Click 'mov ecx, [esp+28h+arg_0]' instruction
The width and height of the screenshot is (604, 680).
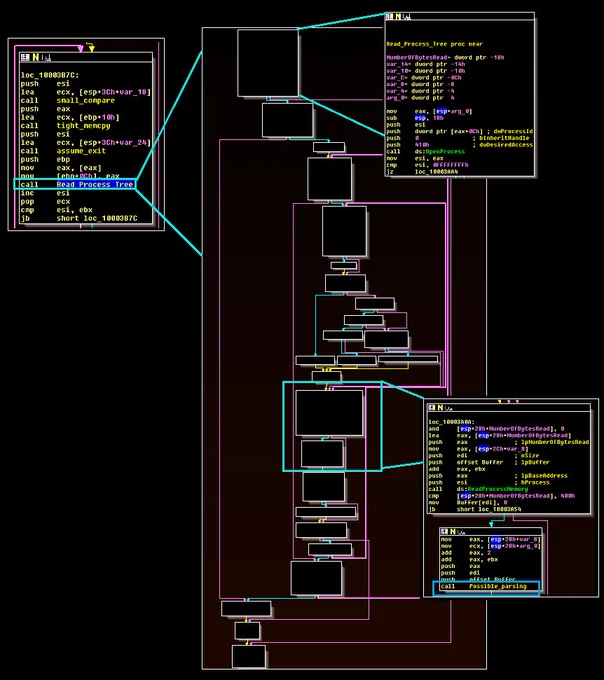click(x=490, y=546)
